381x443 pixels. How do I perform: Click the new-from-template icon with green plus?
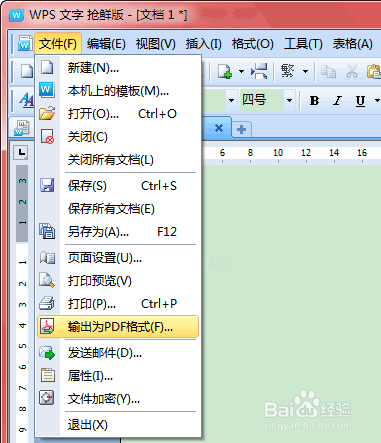click(x=225, y=71)
